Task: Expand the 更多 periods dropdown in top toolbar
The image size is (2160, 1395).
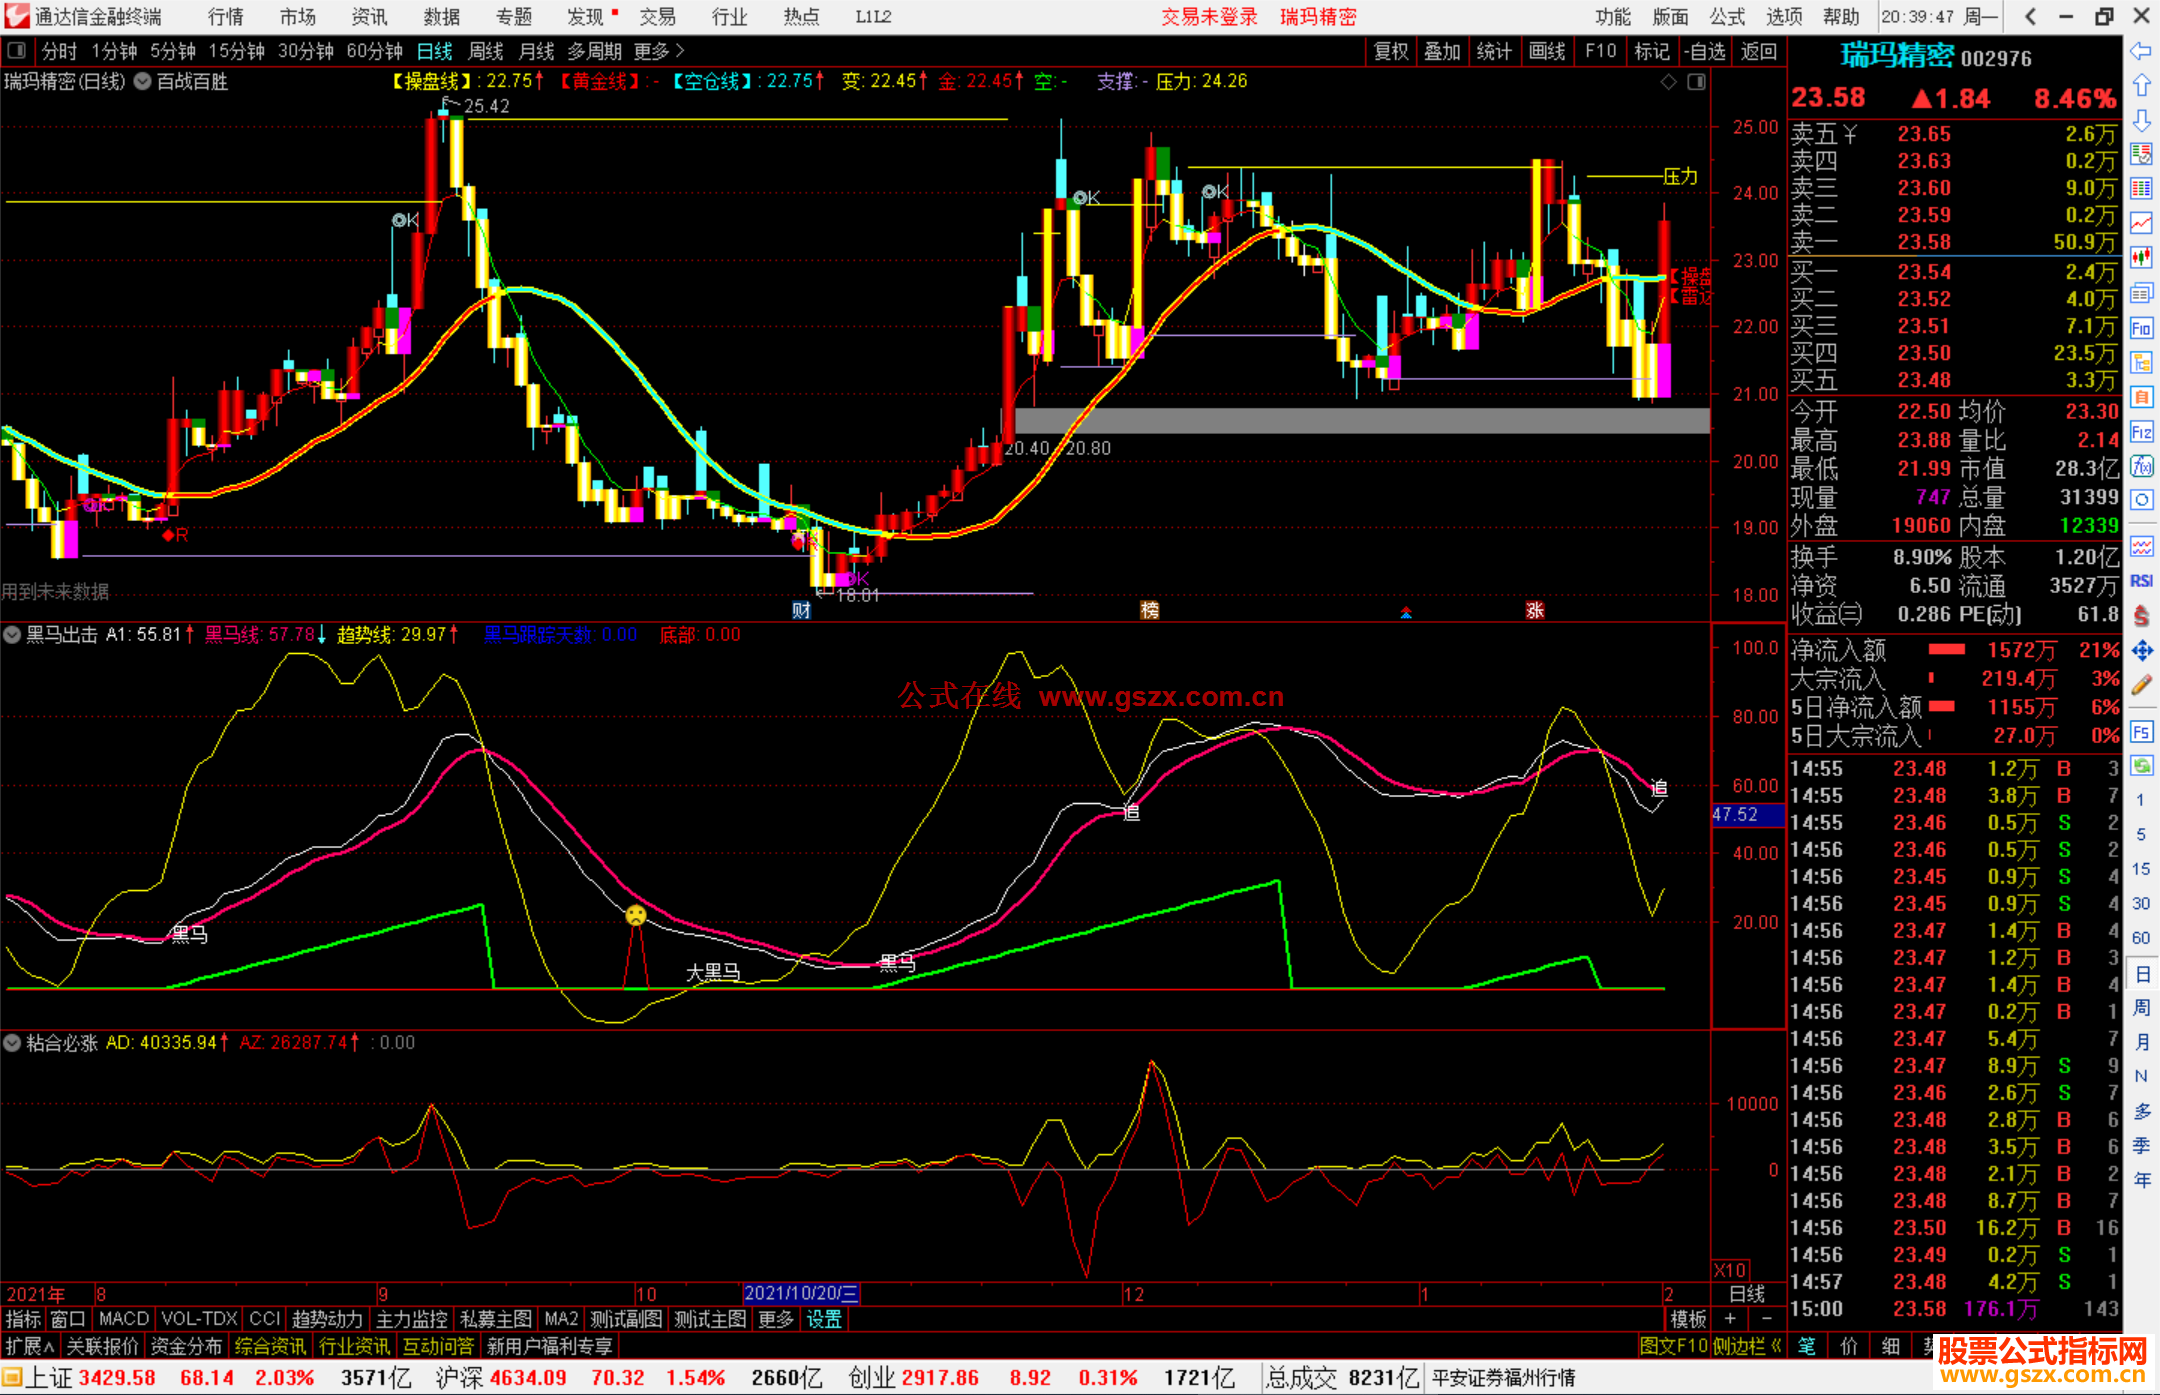Action: 659,51
